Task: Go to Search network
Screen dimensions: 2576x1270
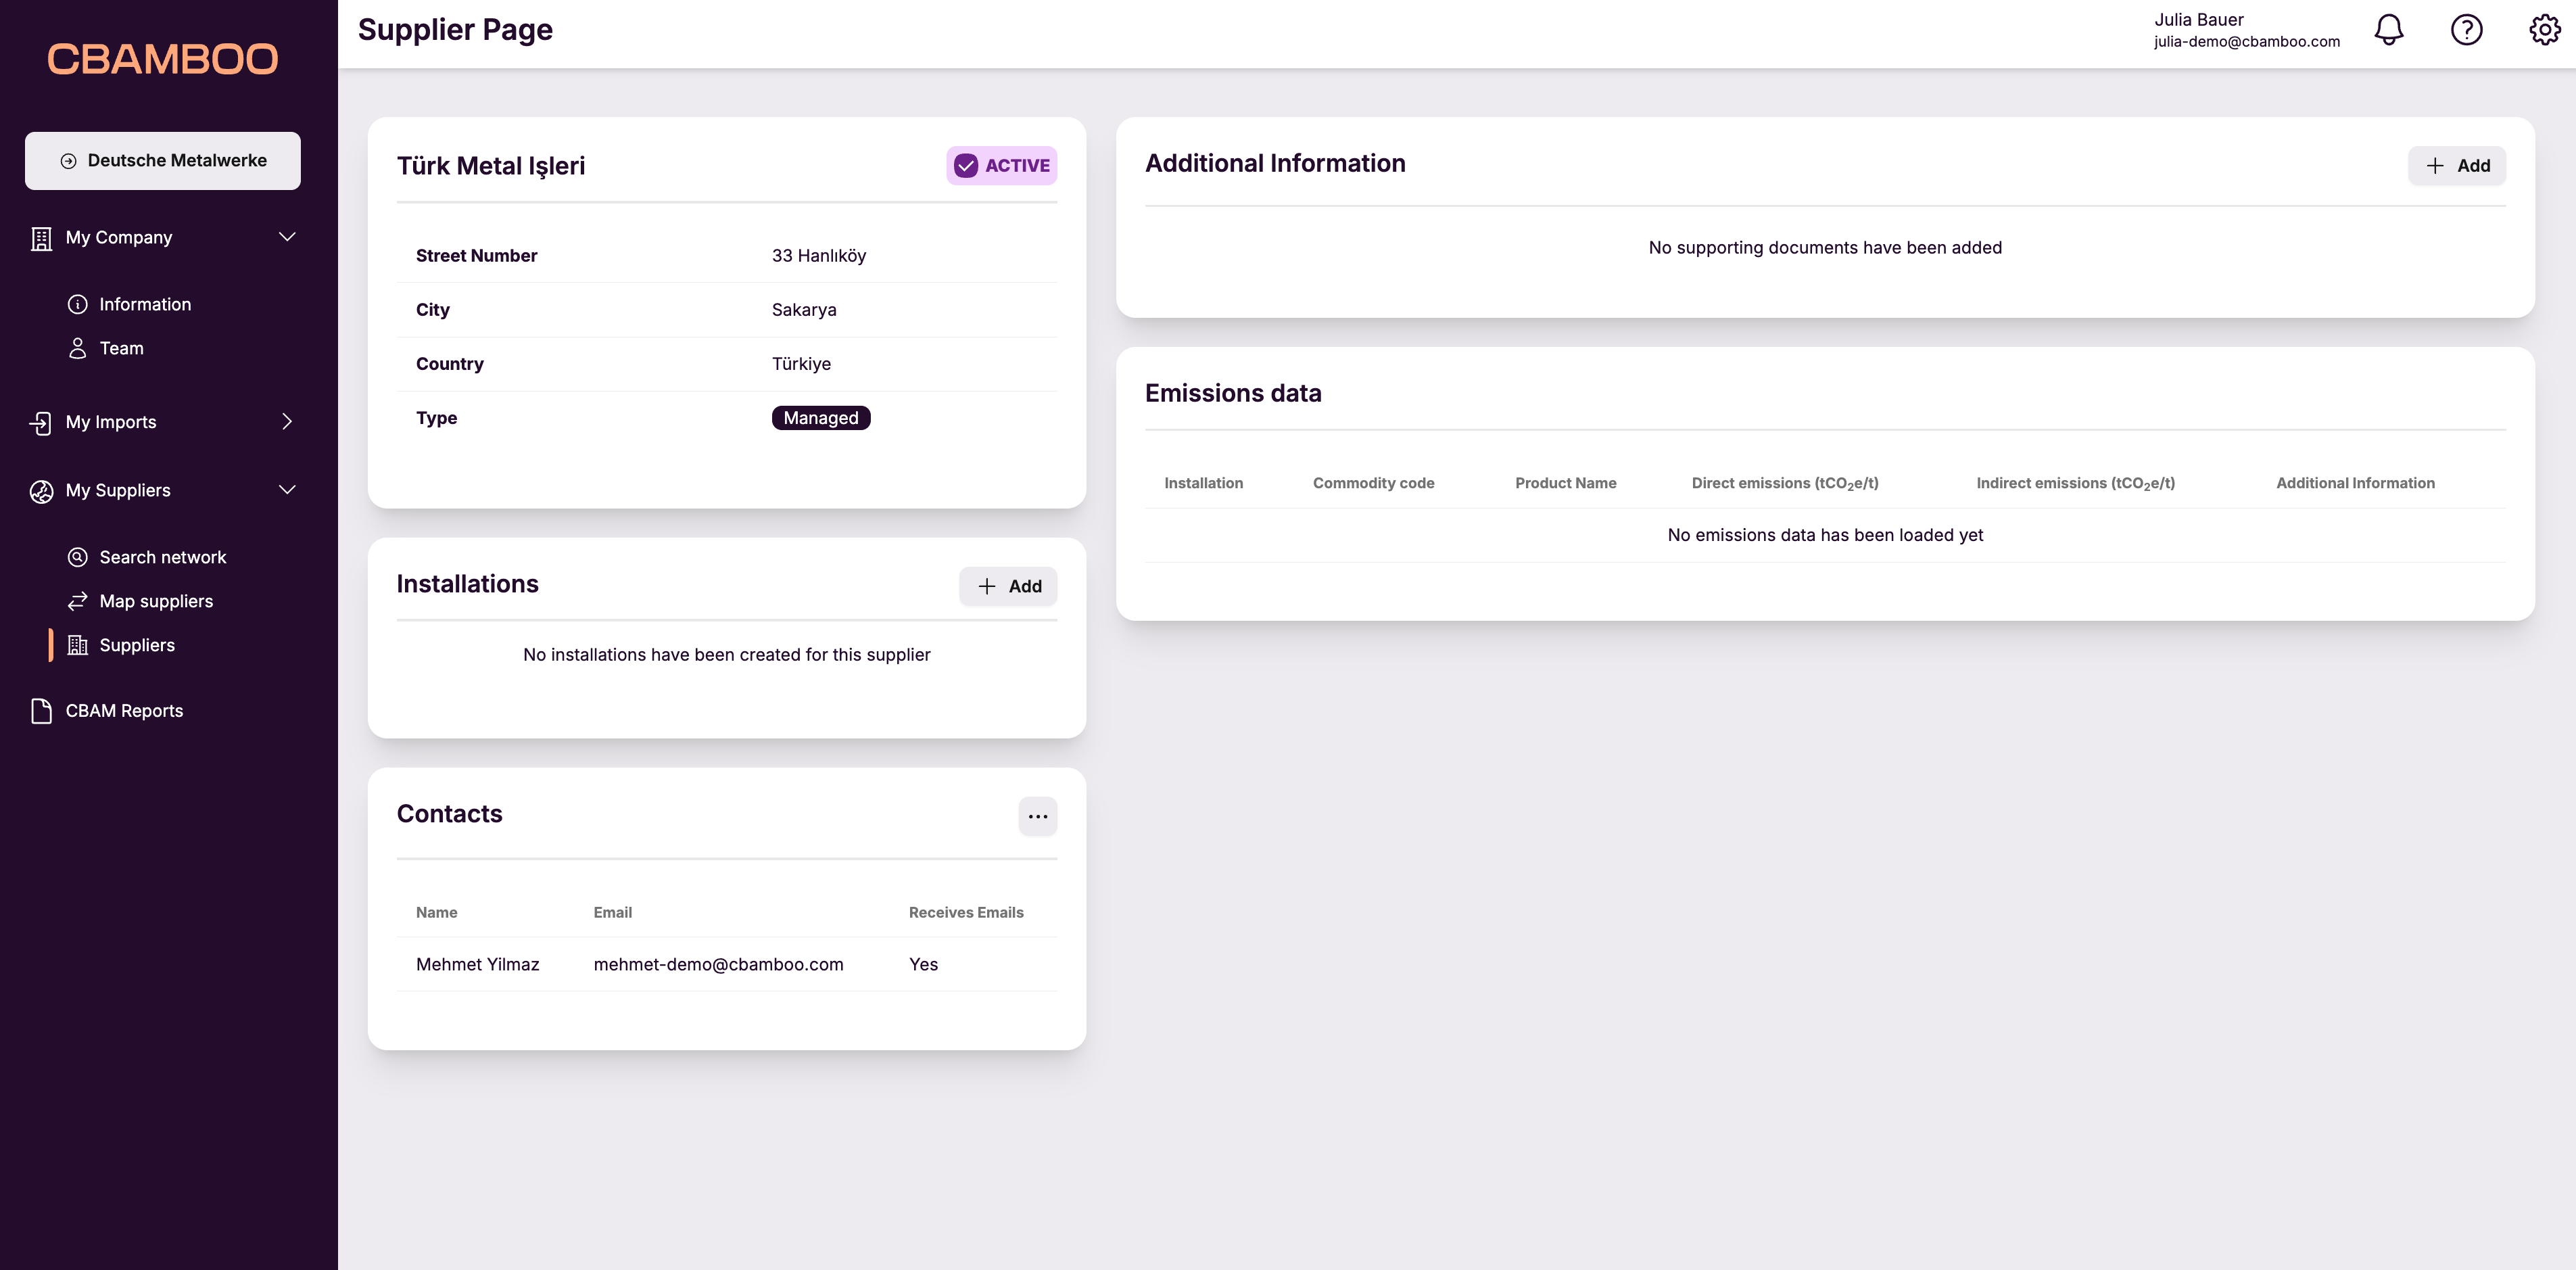Action: 162,557
